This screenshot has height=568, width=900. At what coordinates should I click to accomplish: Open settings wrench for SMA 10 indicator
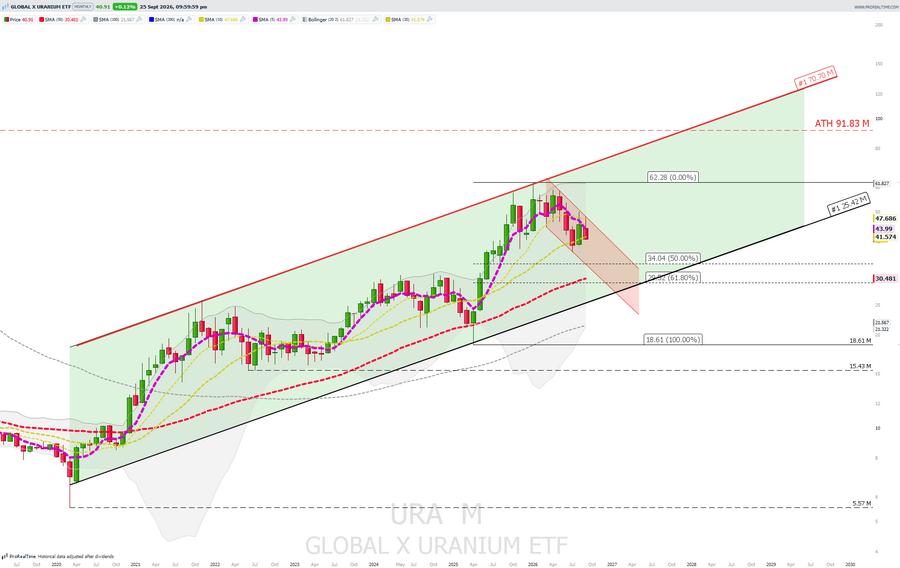coord(243,20)
